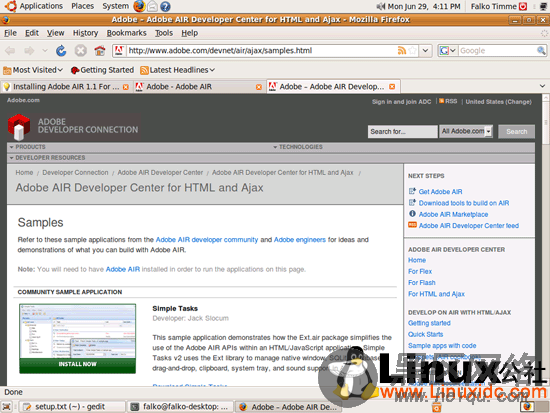Open the System menu

coord(115,6)
